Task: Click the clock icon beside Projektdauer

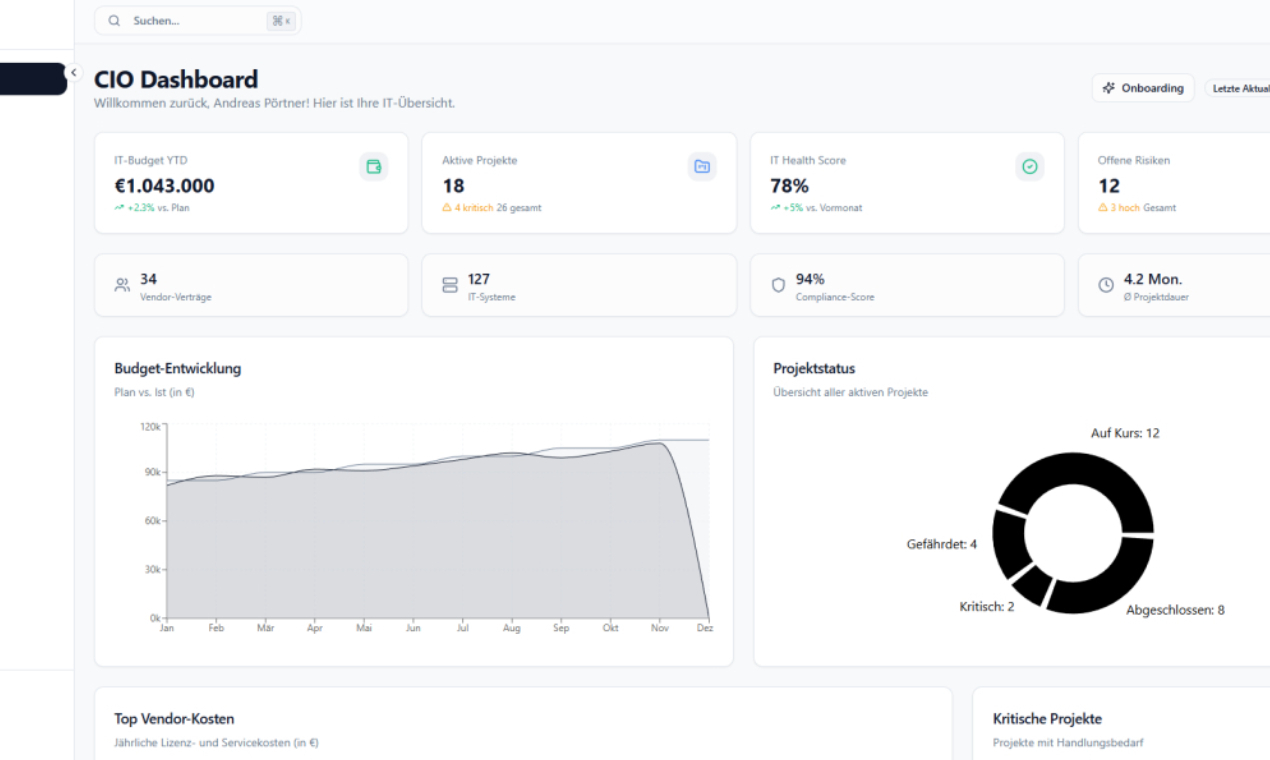Action: 1105,284
